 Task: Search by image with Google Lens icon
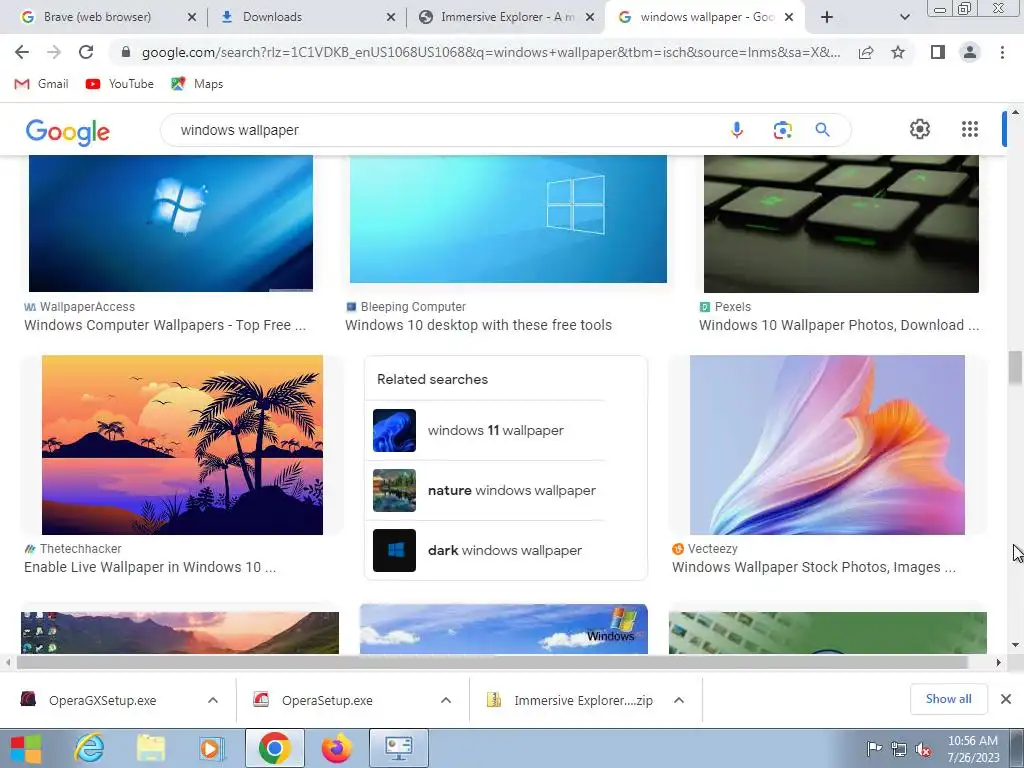click(782, 130)
